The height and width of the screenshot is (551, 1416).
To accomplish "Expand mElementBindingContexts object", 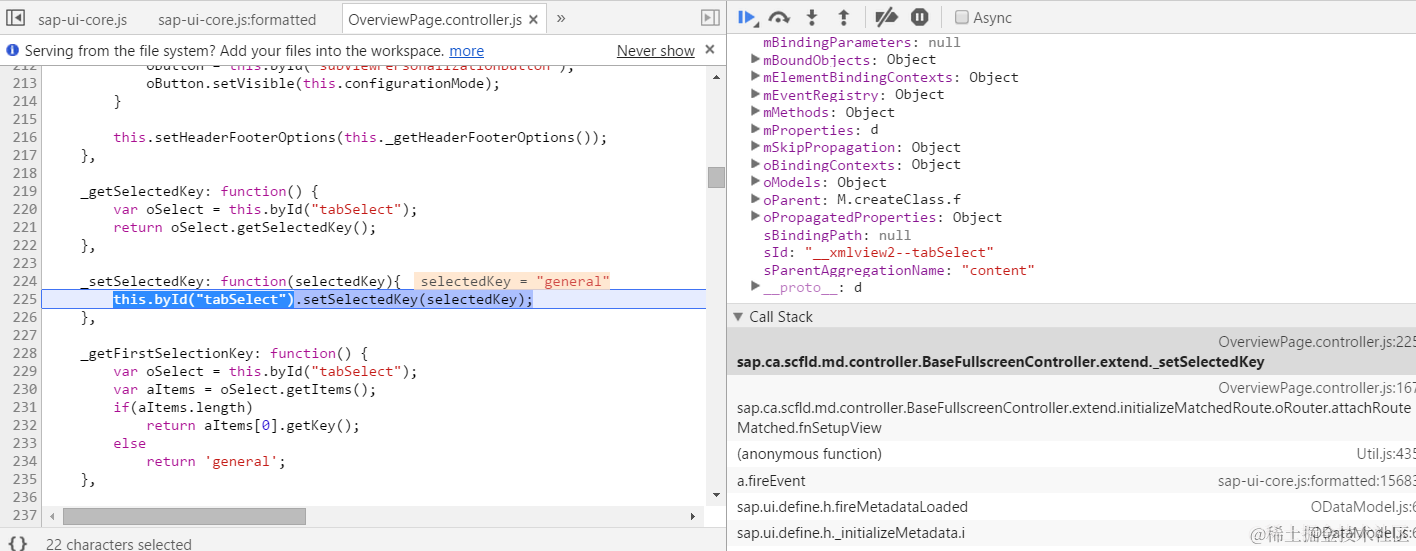I will 756,77.
